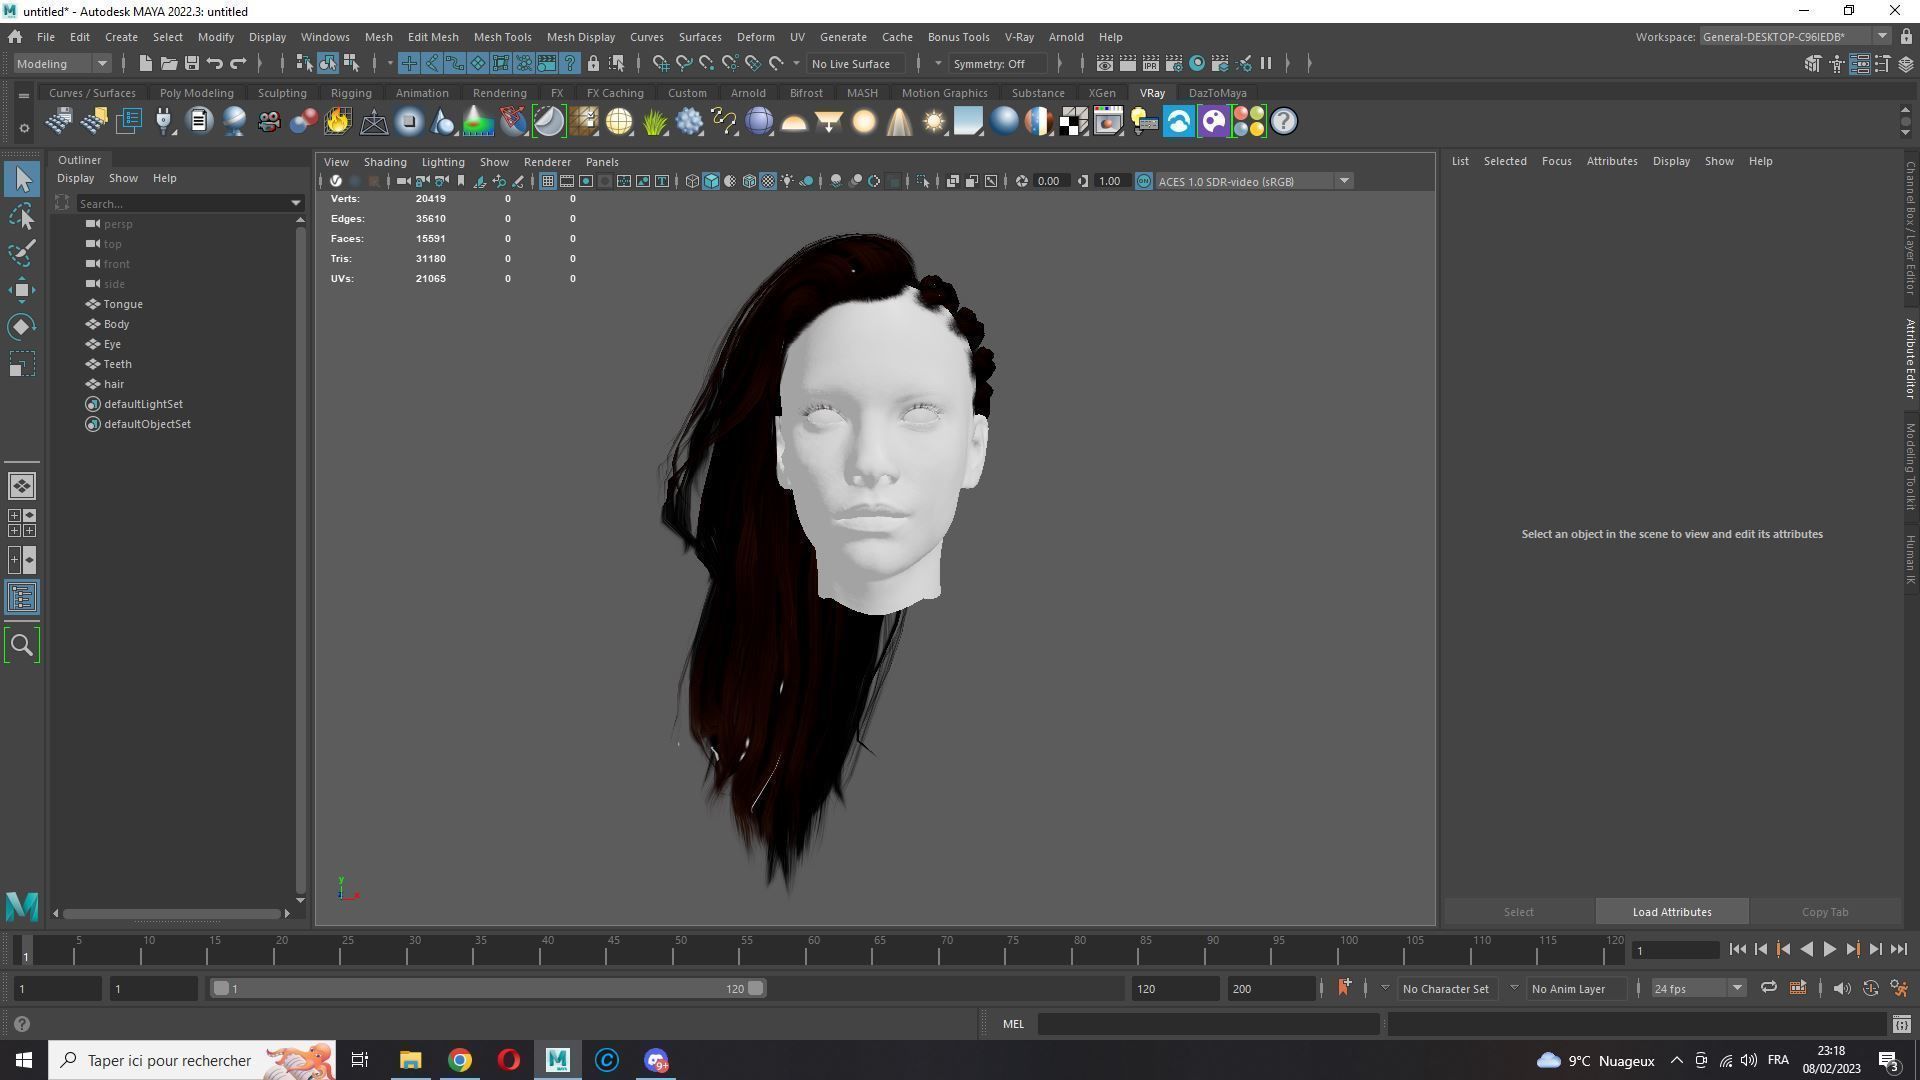Activate the Rotate tool in toolbox
1920x1080 pixels.
coord(22,327)
